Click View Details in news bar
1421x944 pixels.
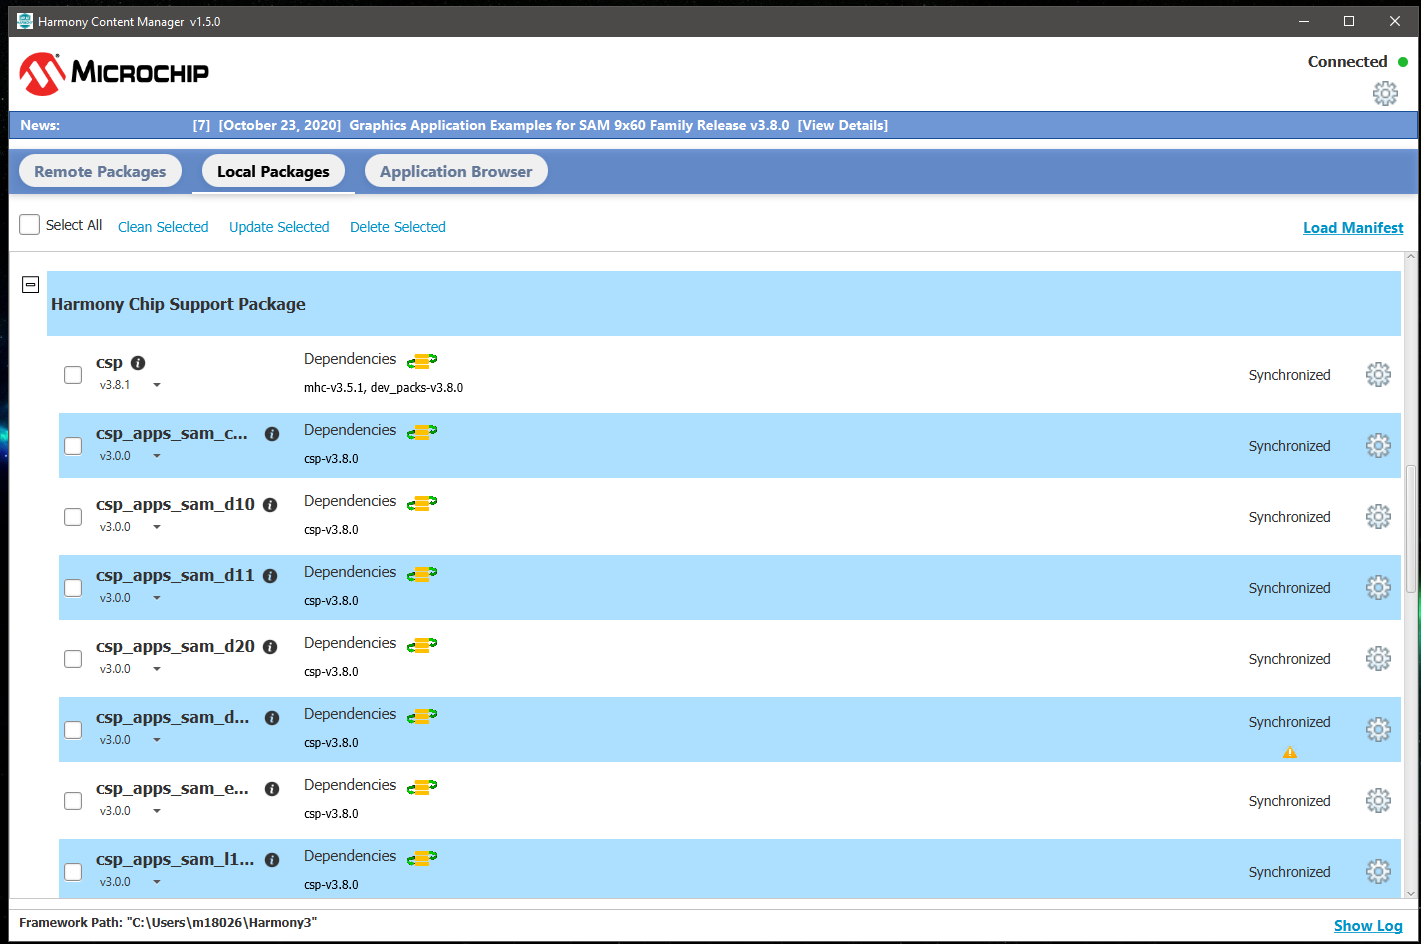[x=843, y=125]
